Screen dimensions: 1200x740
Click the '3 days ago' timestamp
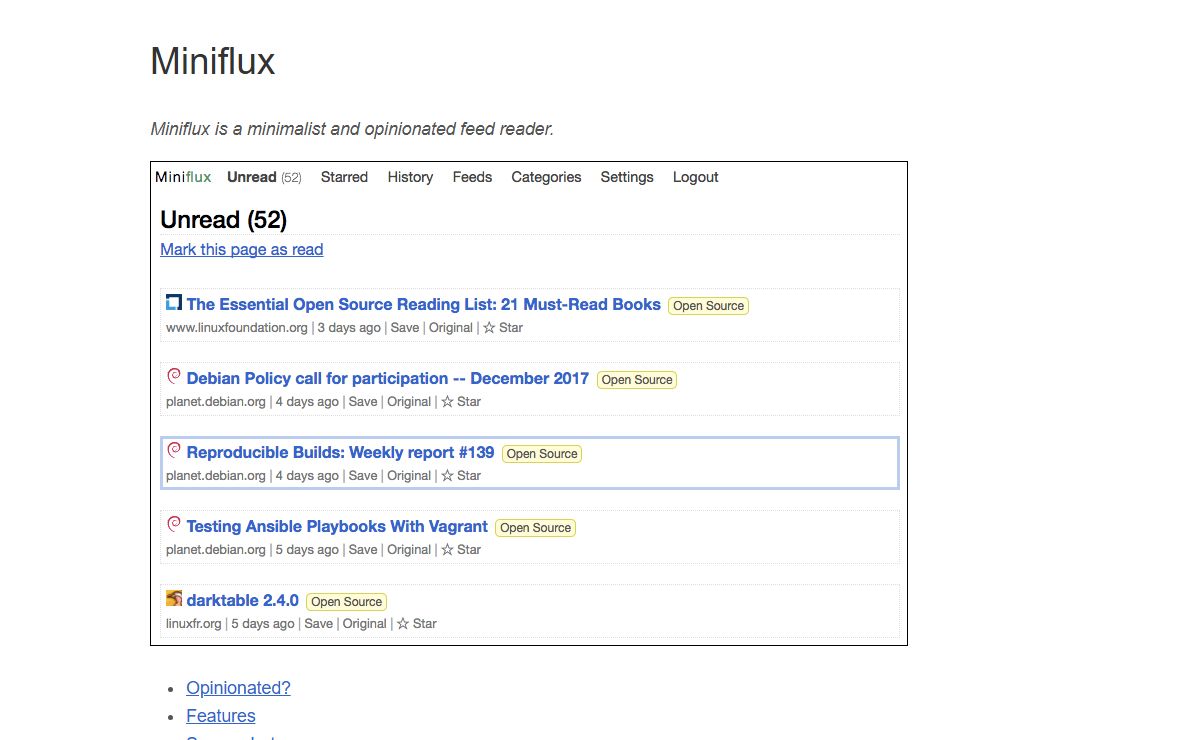point(349,328)
